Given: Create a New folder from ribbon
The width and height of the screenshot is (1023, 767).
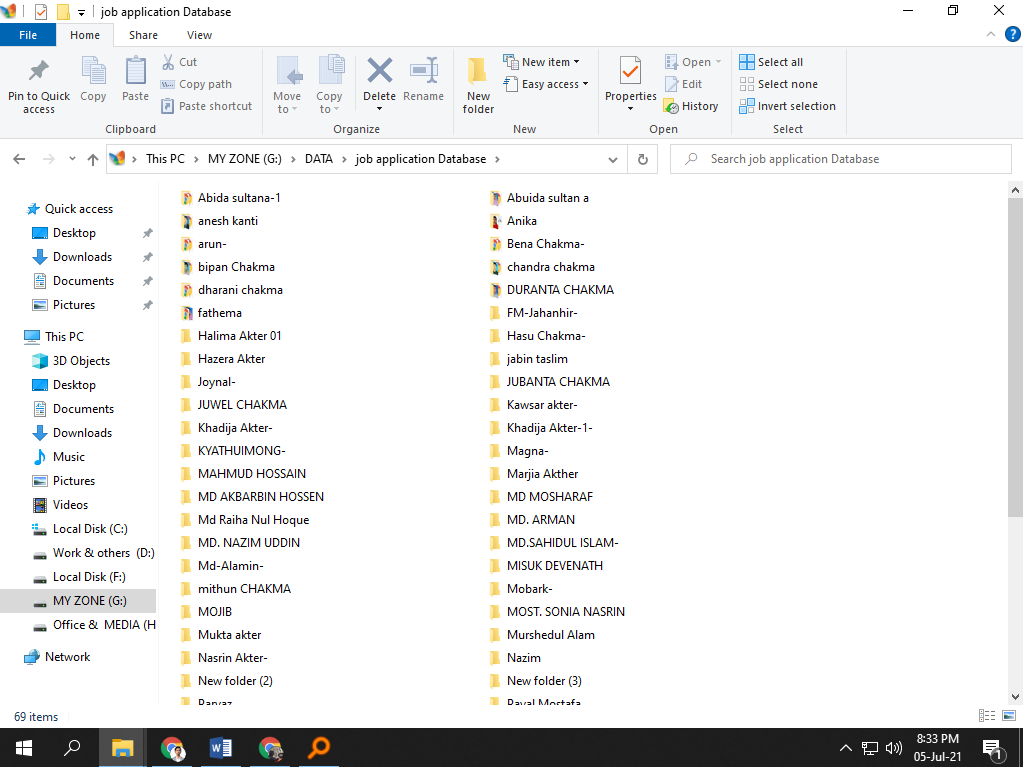Looking at the screenshot, I should (x=478, y=85).
